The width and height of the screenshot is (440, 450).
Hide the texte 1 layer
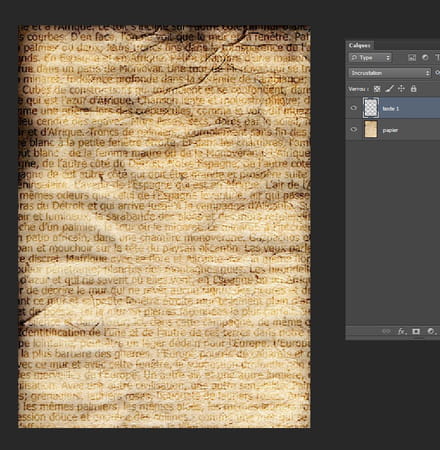pyautogui.click(x=354, y=108)
